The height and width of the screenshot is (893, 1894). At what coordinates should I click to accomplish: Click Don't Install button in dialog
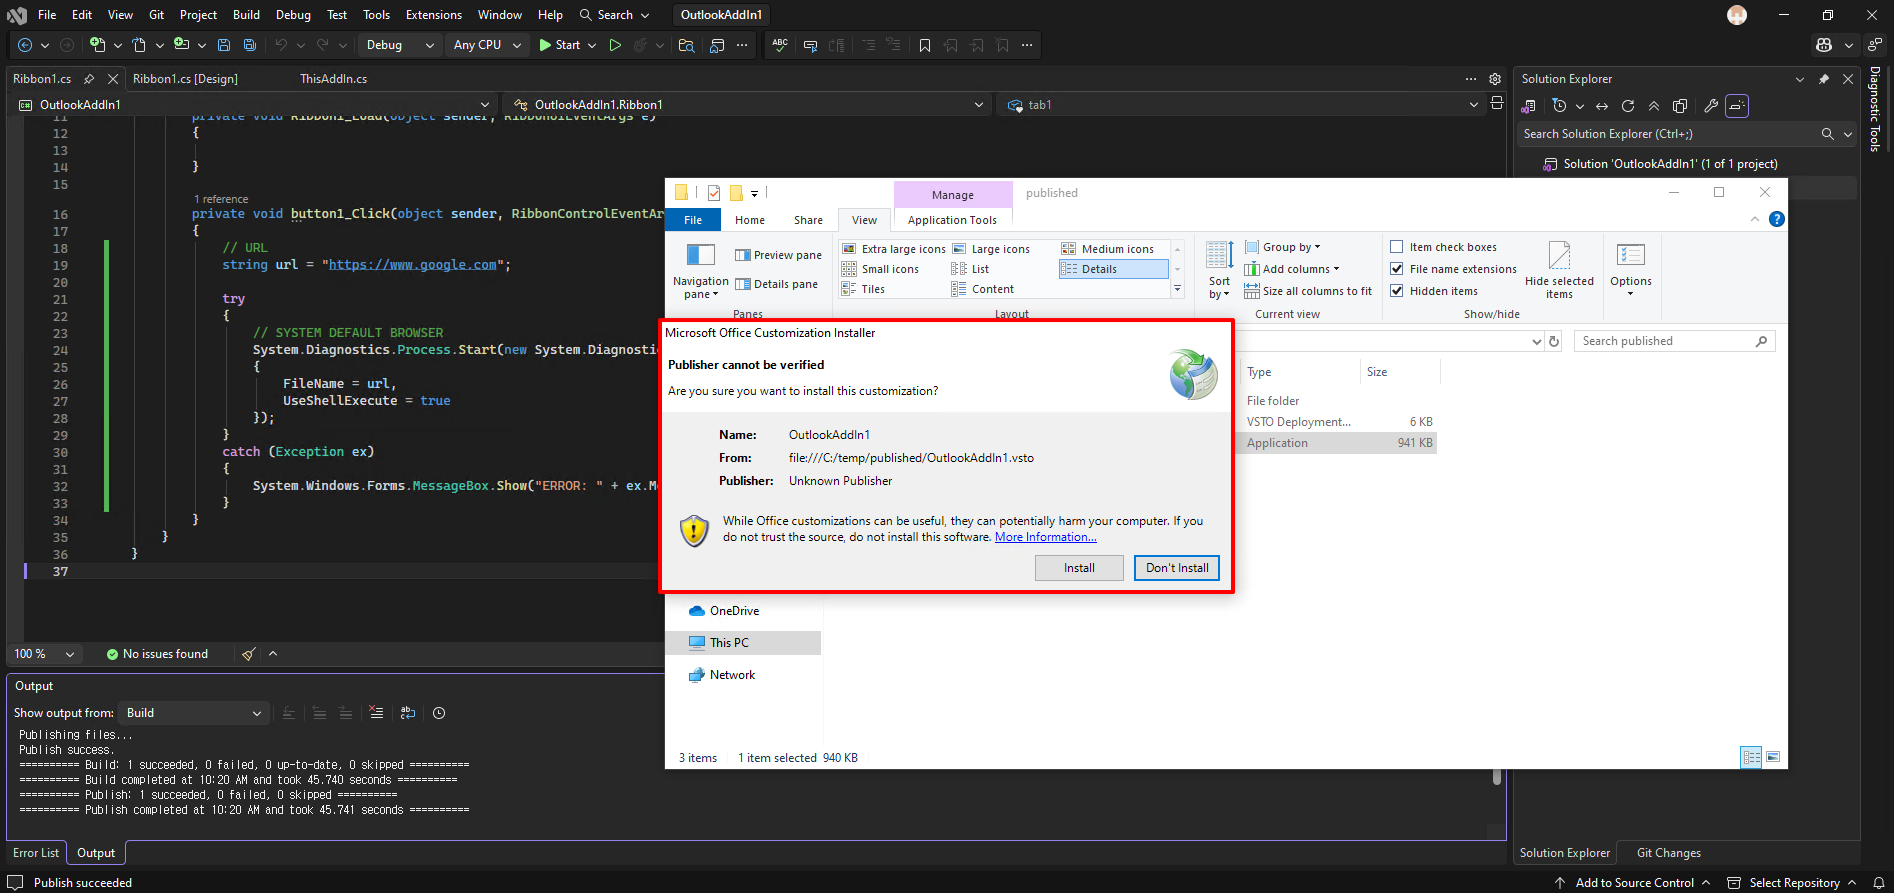pyautogui.click(x=1177, y=568)
